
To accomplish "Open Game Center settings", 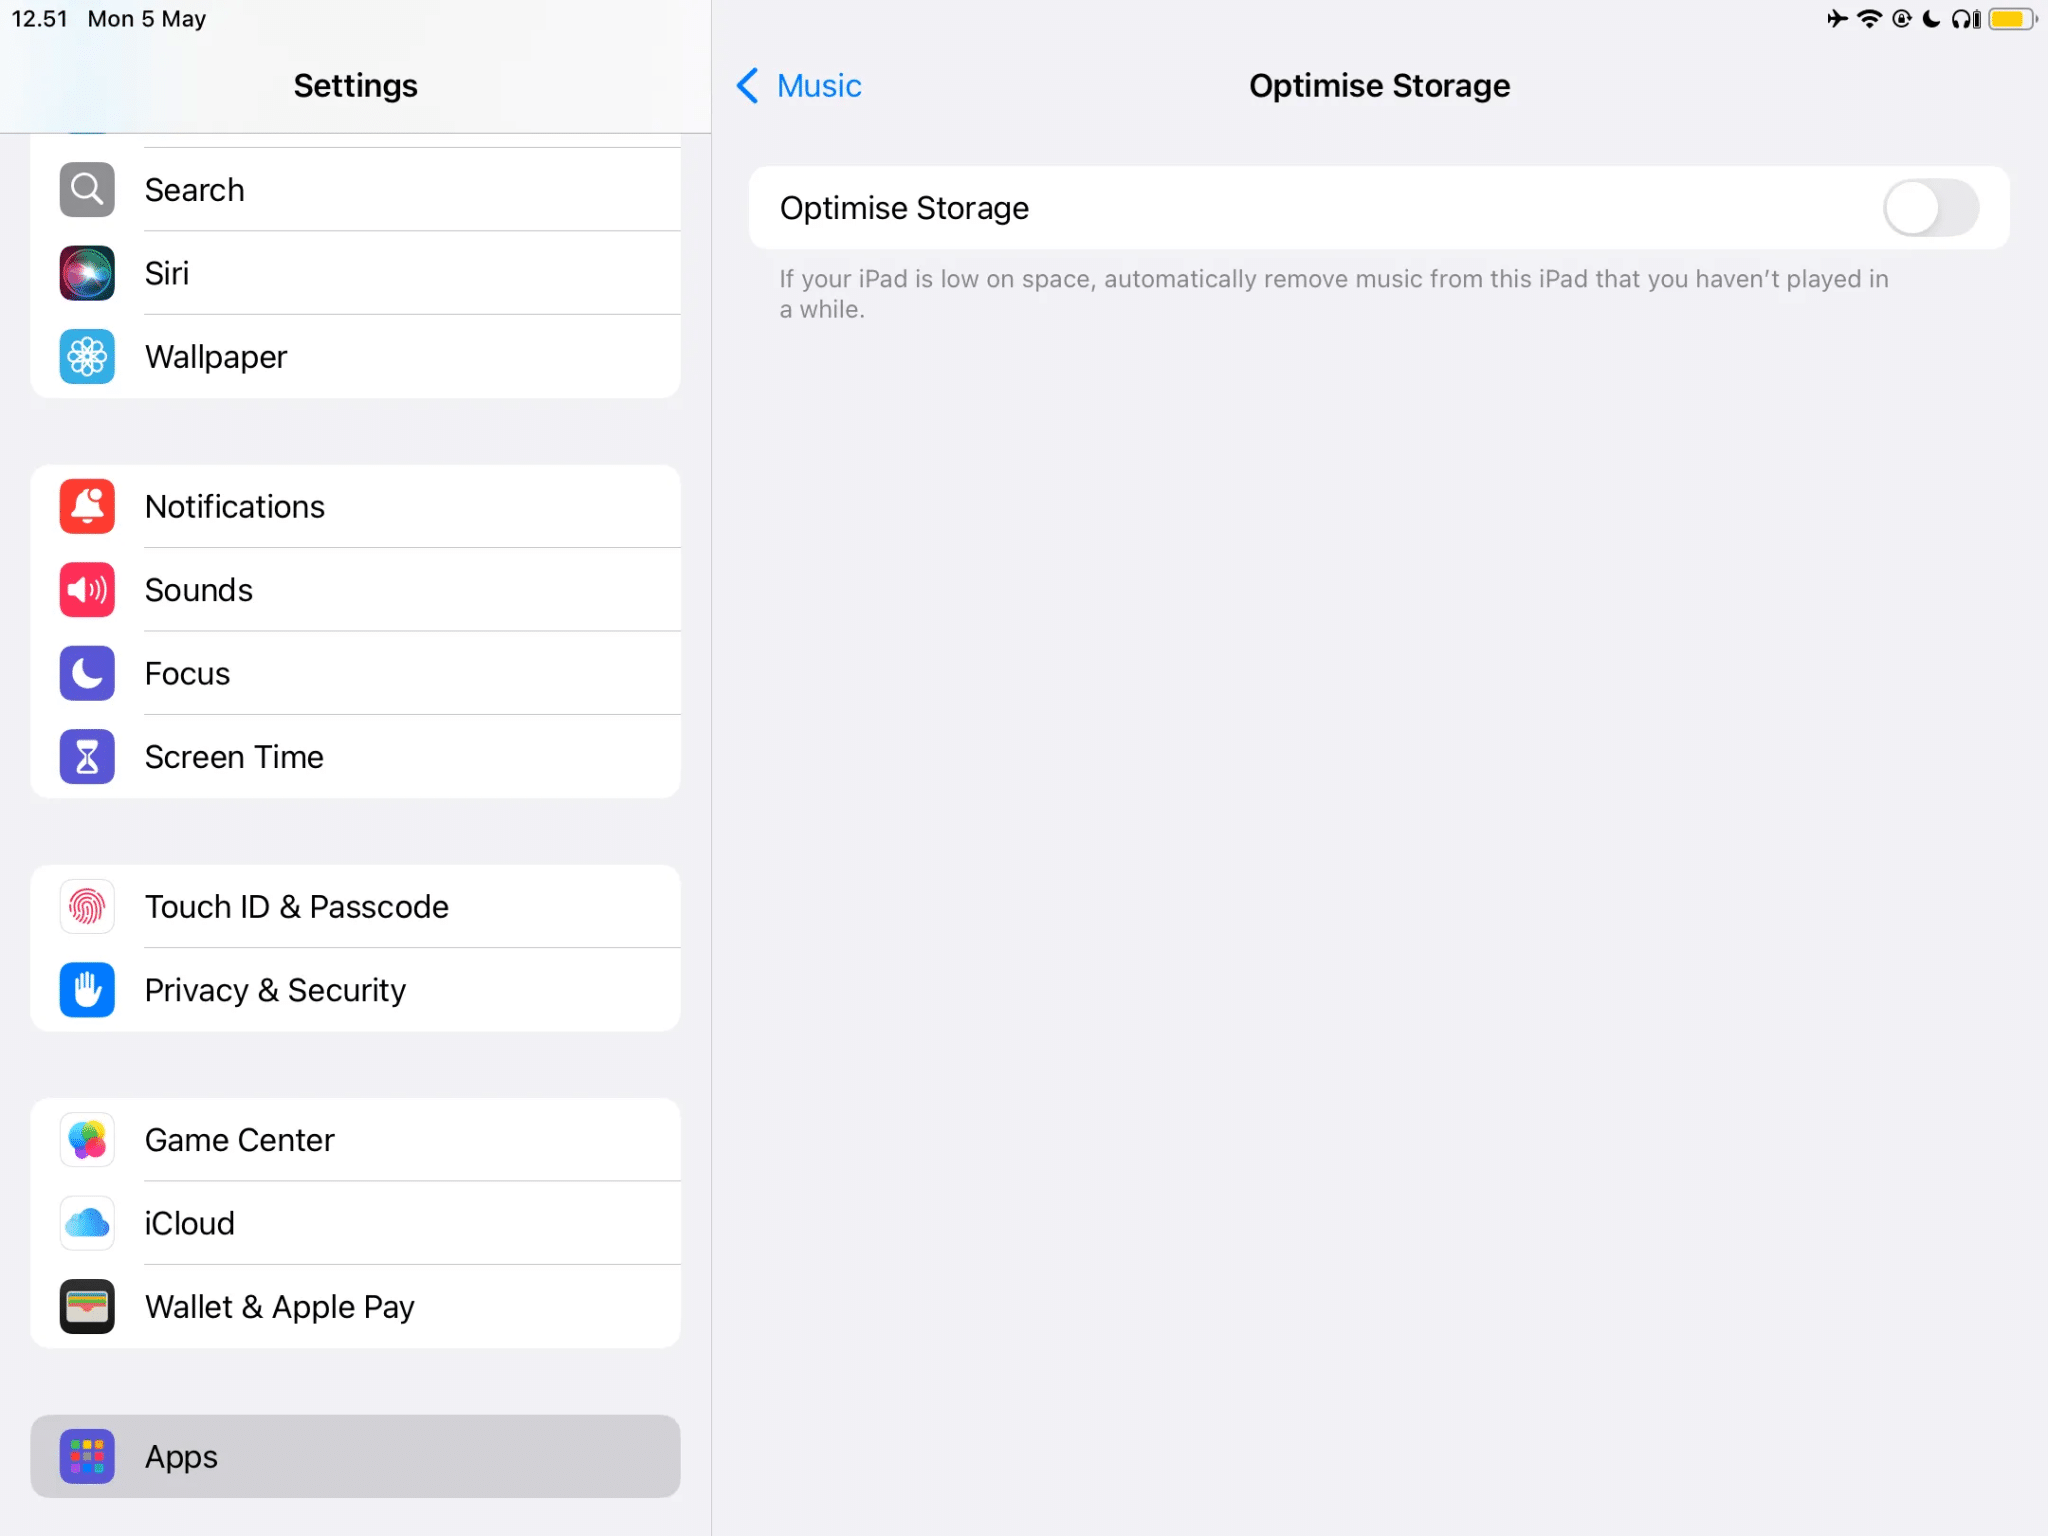I will pyautogui.click(x=239, y=1139).
